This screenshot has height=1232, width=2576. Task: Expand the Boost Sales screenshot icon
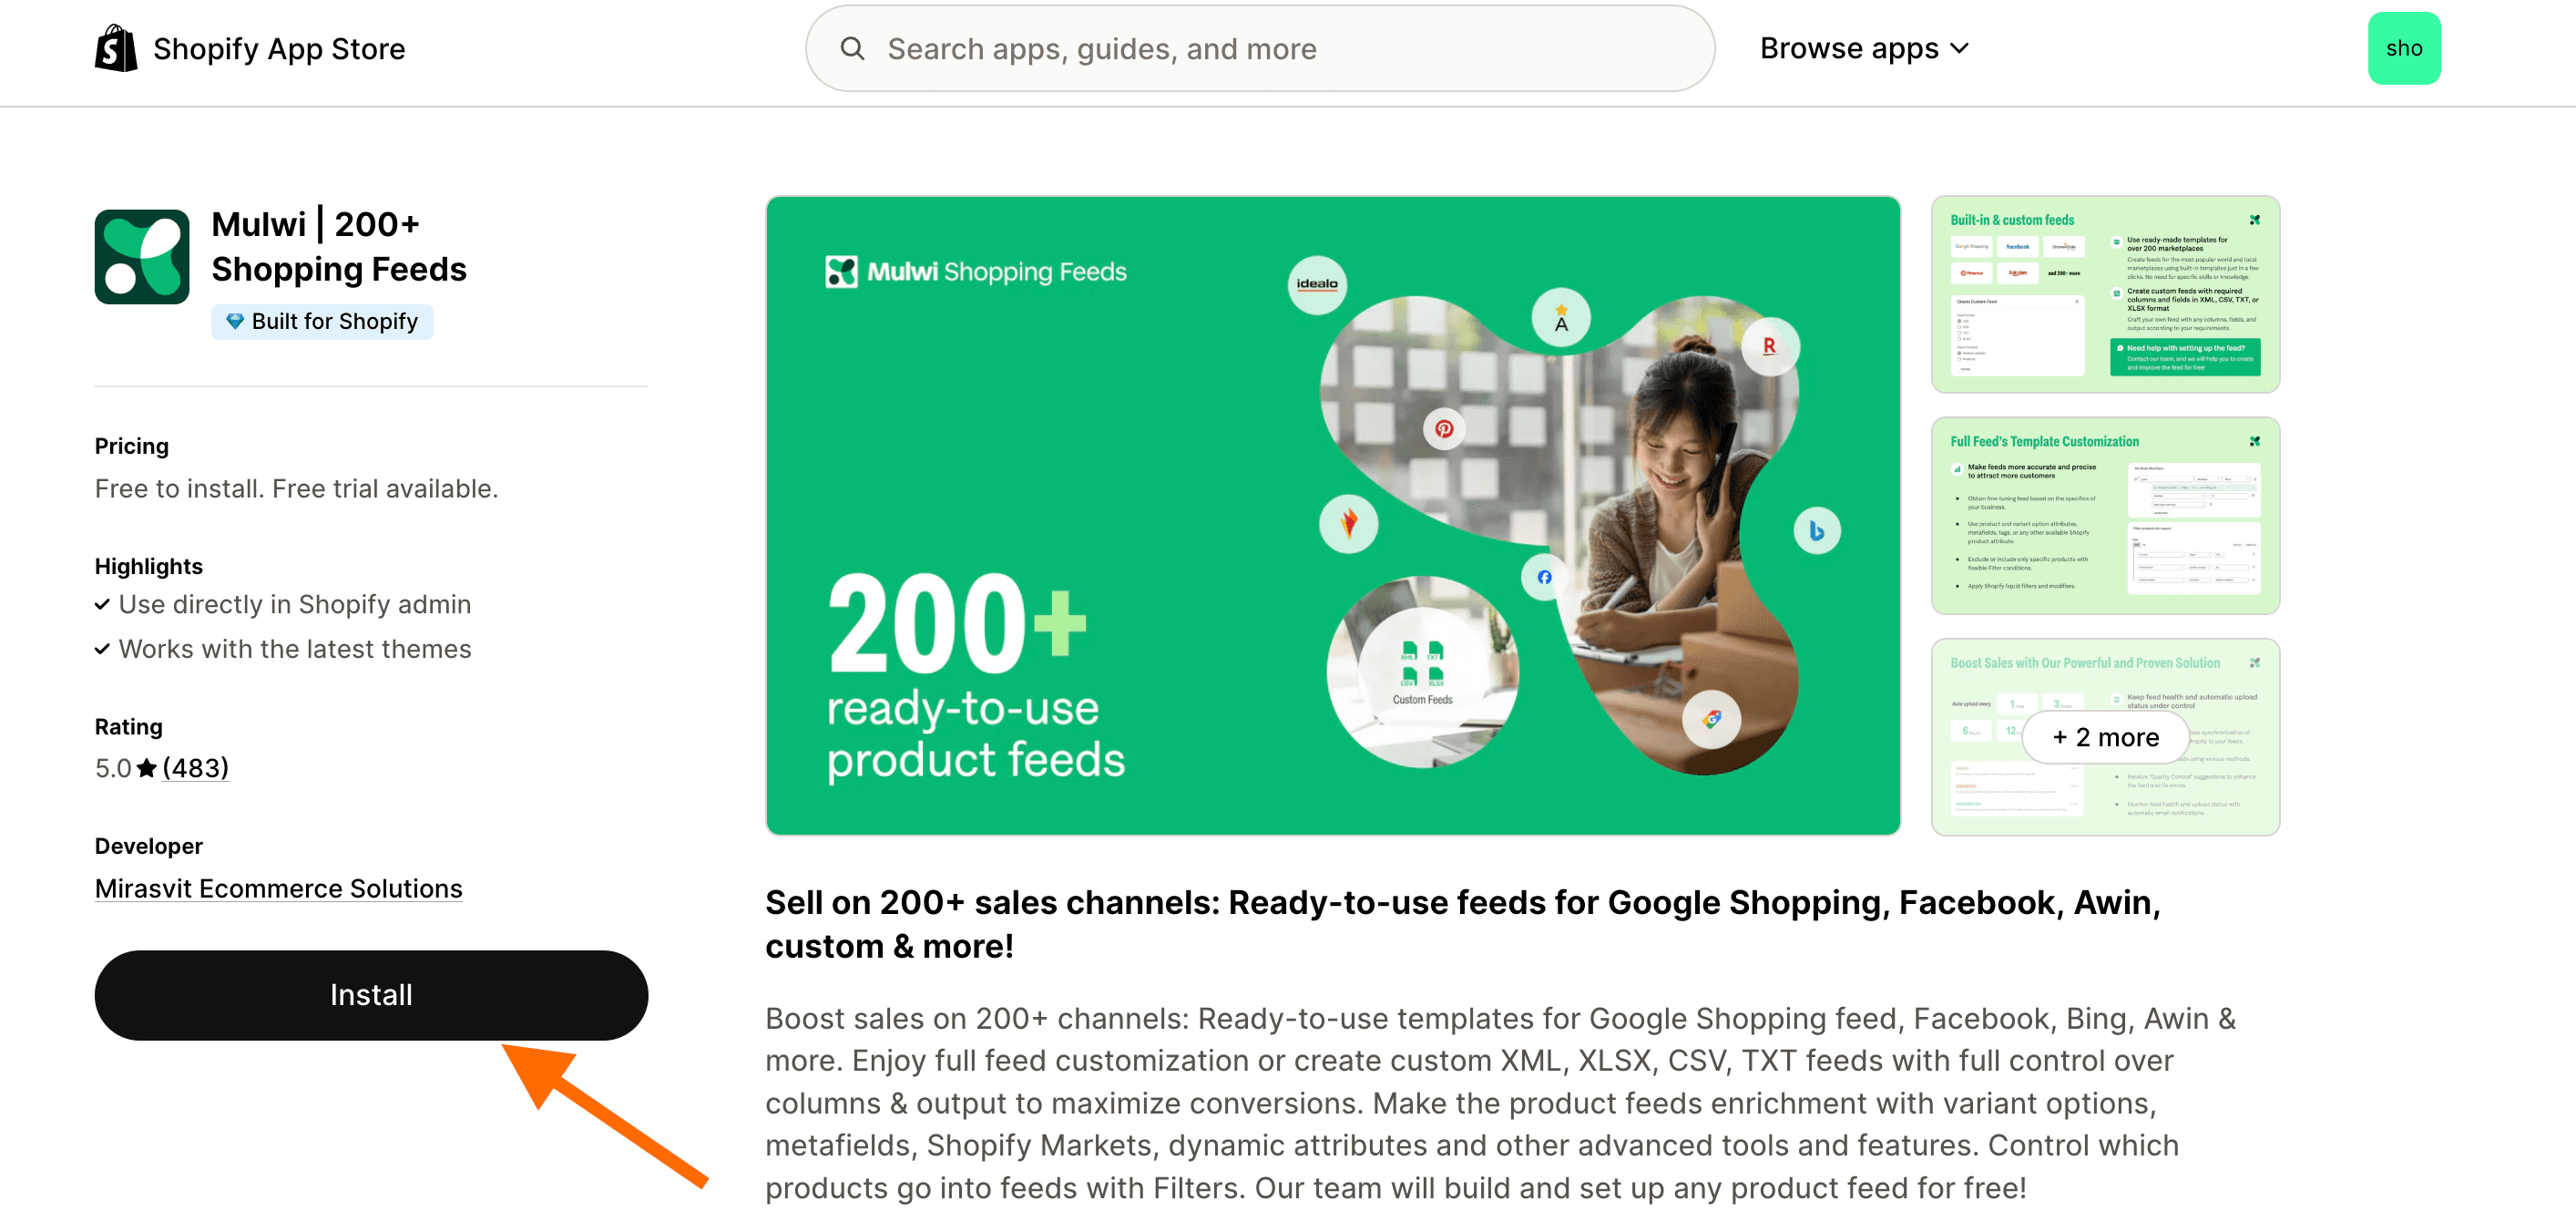pos(2255,663)
